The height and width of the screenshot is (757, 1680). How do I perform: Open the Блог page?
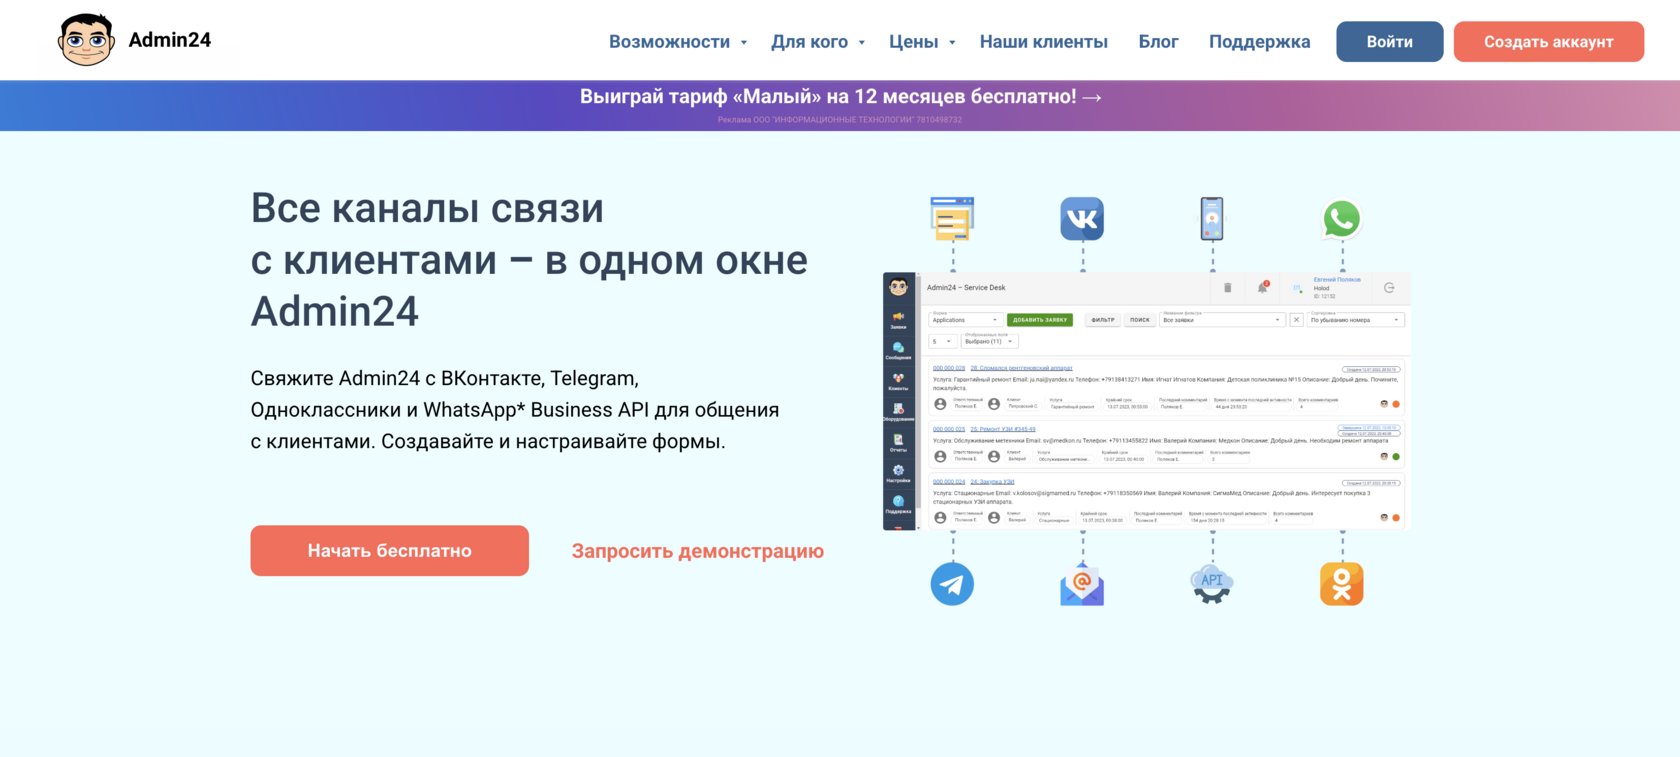pos(1158,42)
